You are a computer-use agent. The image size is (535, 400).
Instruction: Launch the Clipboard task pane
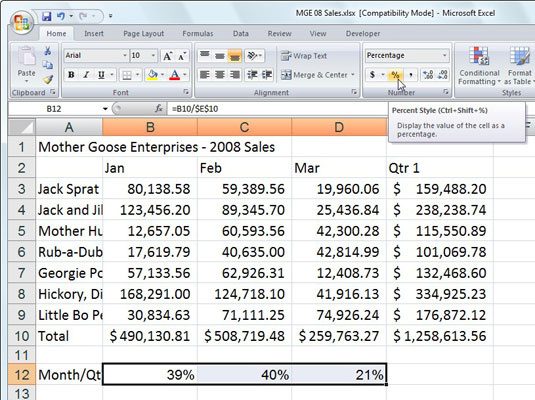53,92
